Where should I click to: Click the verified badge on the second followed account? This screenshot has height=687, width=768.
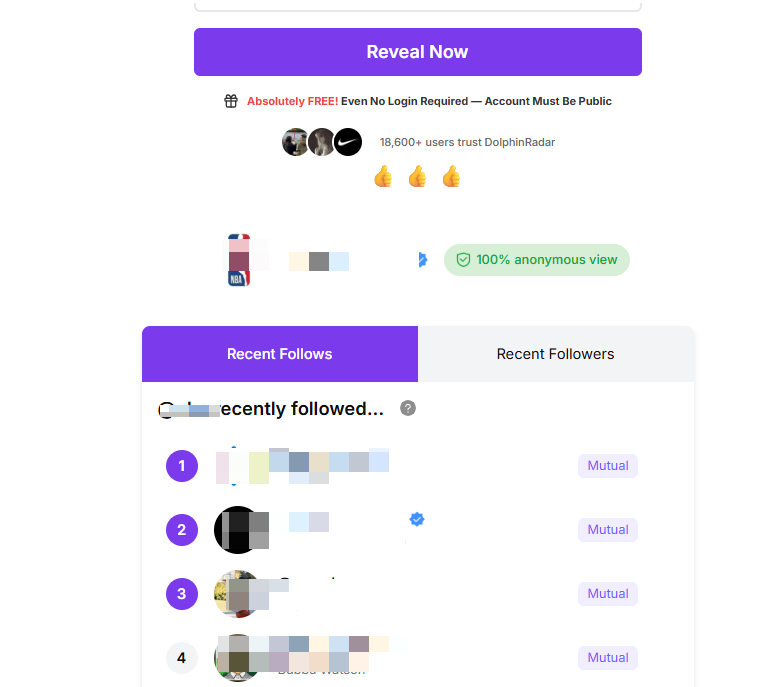(417, 519)
